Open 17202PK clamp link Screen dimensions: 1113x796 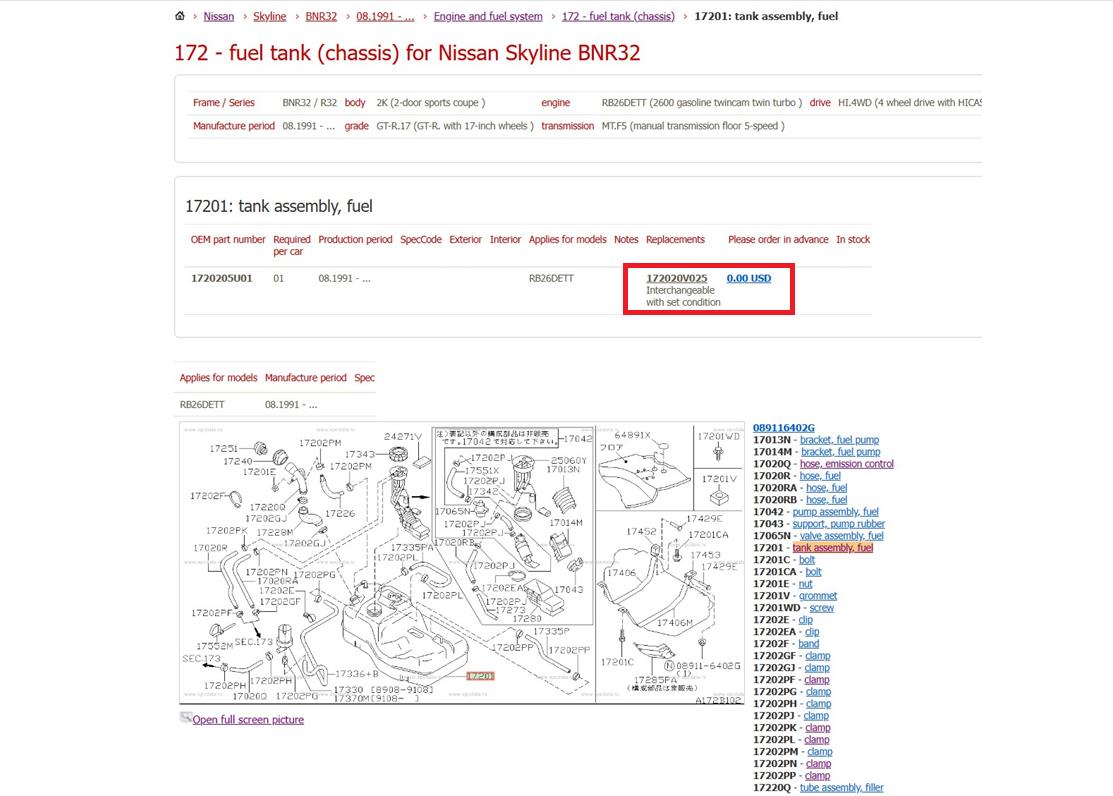click(x=818, y=728)
